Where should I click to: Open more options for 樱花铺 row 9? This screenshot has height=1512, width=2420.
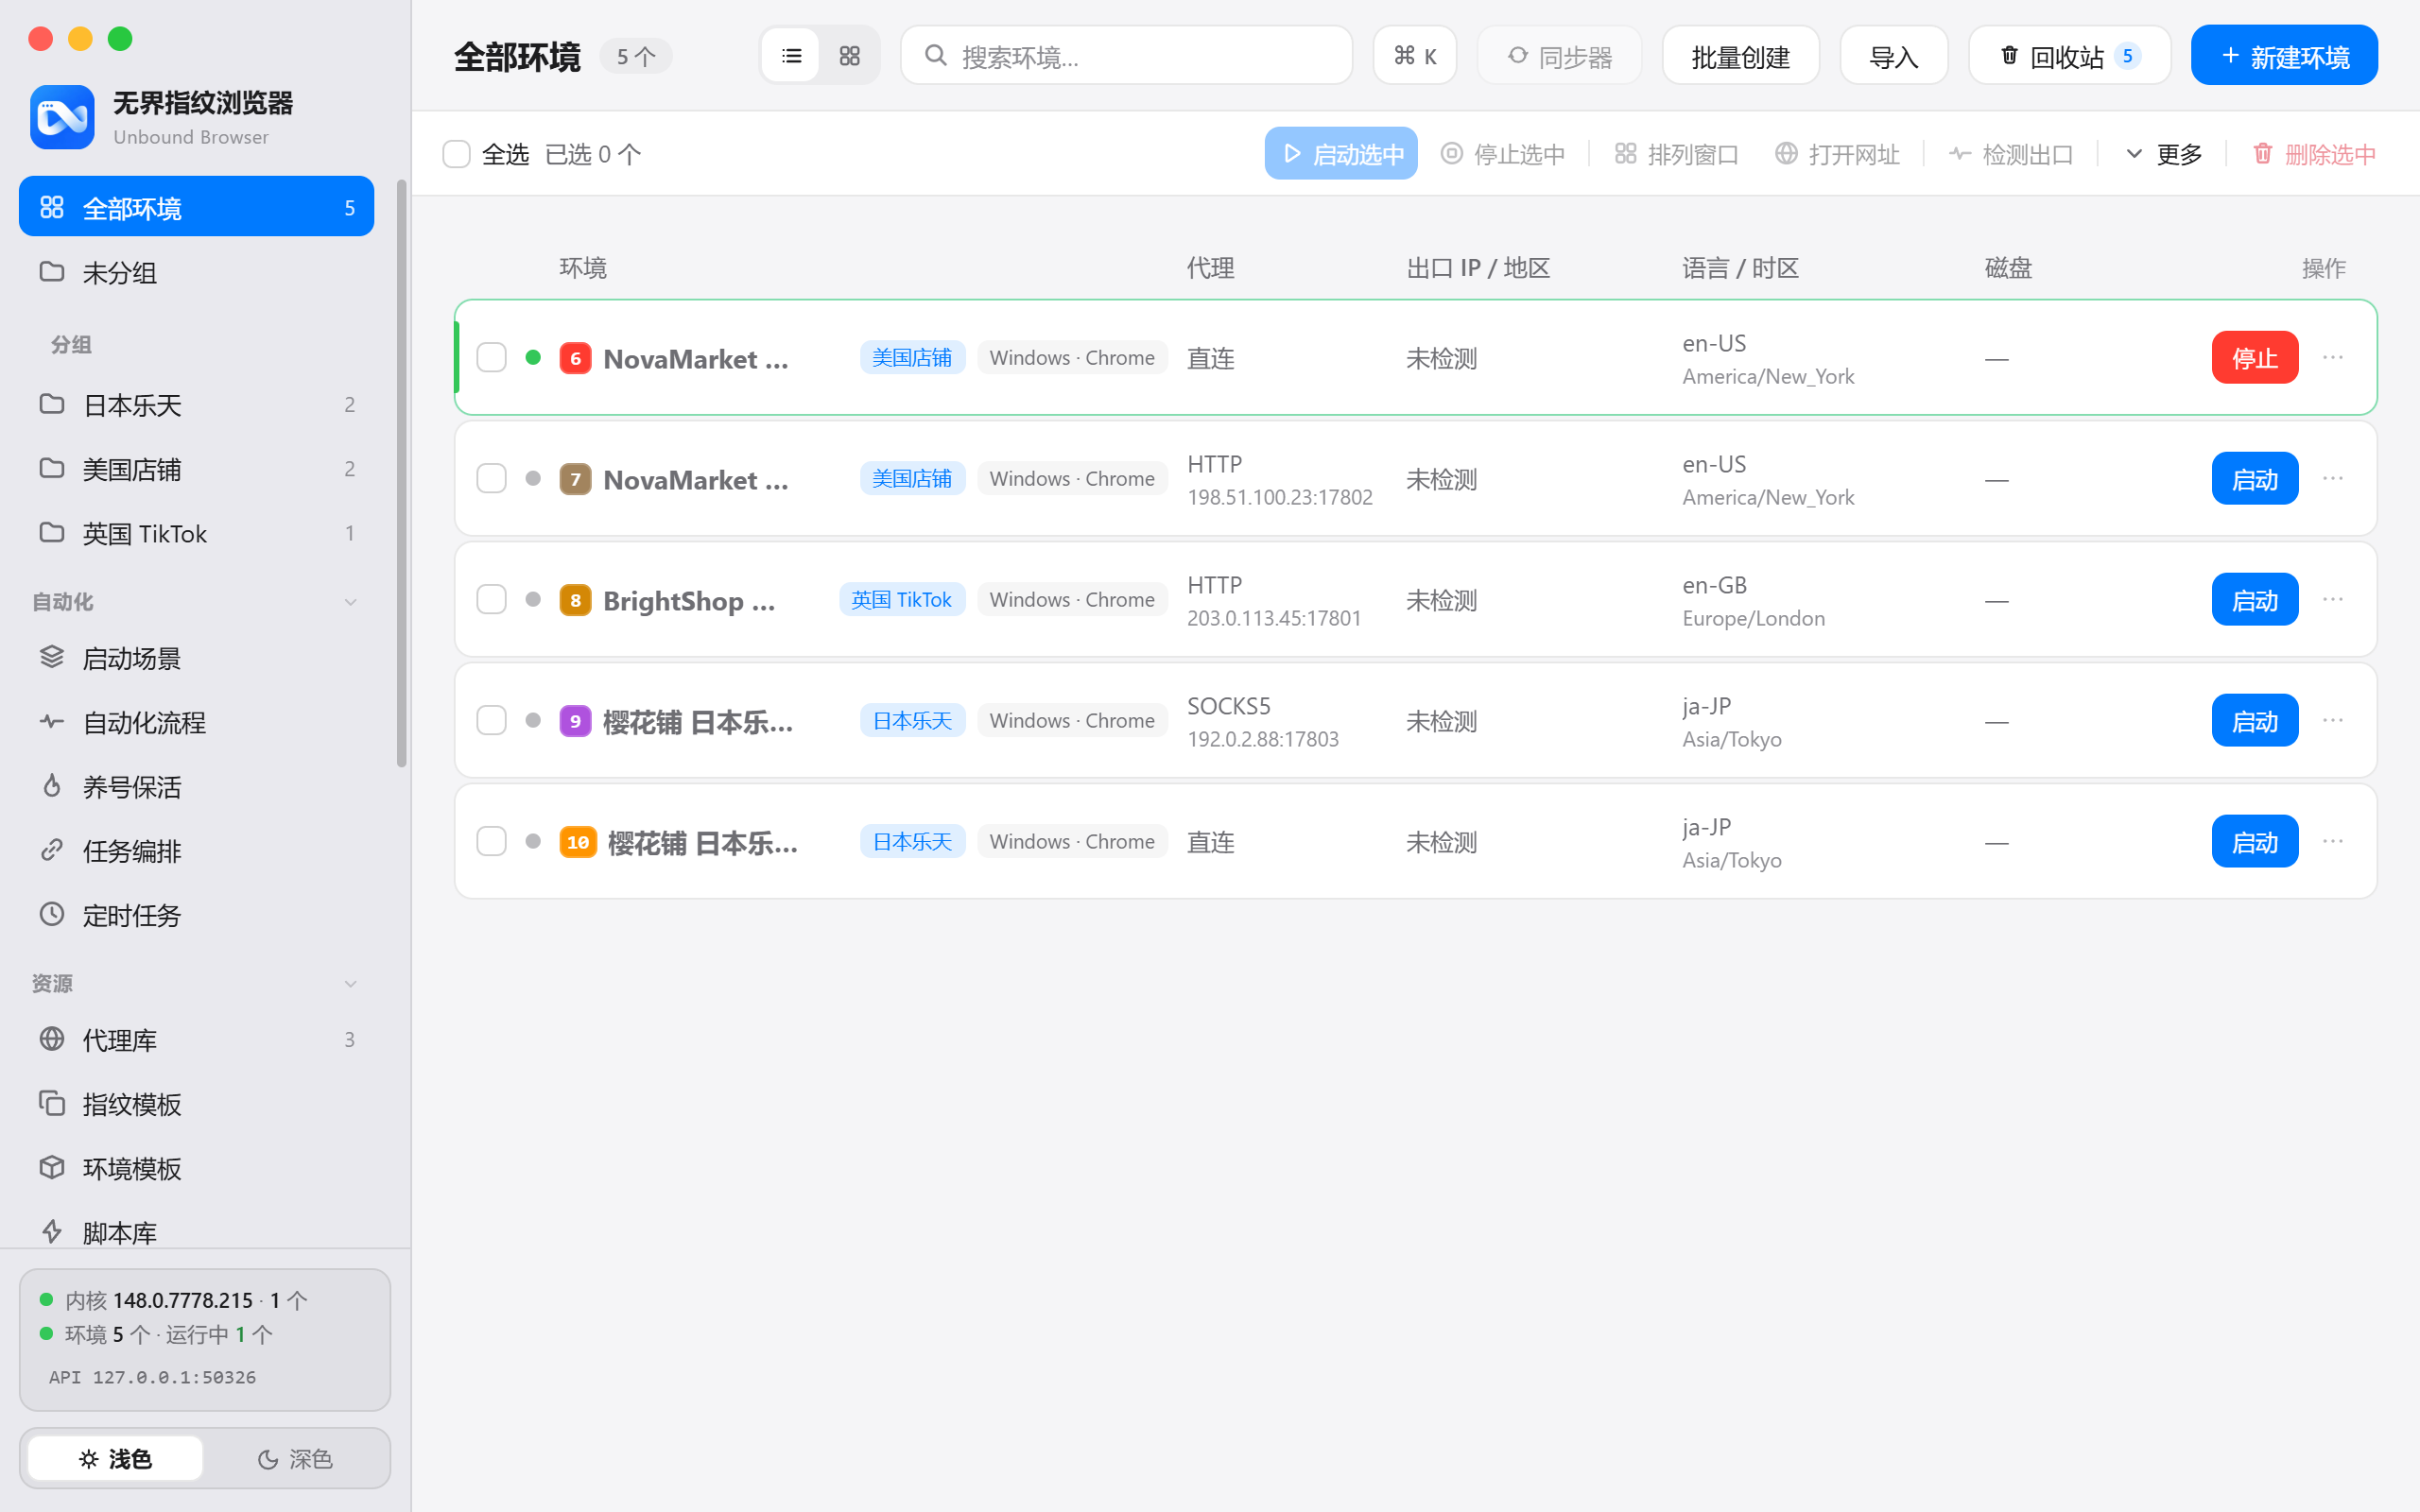[2333, 720]
